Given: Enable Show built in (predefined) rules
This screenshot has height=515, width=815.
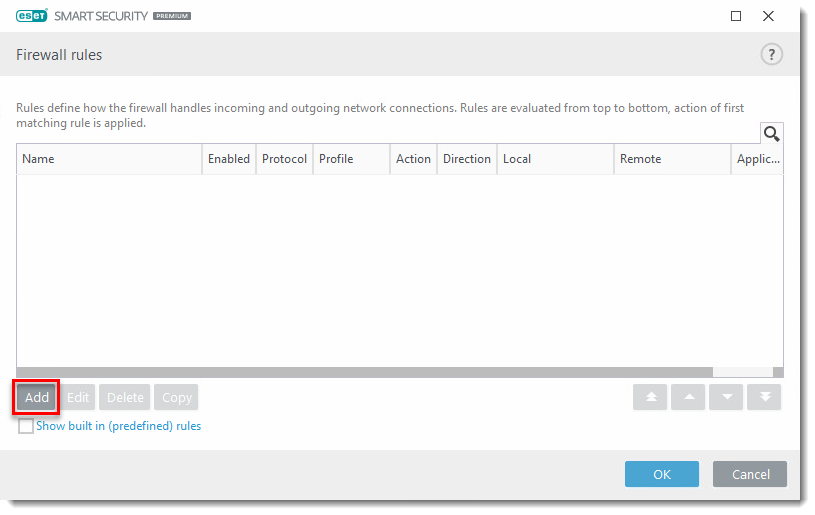Looking at the screenshot, I should point(26,426).
